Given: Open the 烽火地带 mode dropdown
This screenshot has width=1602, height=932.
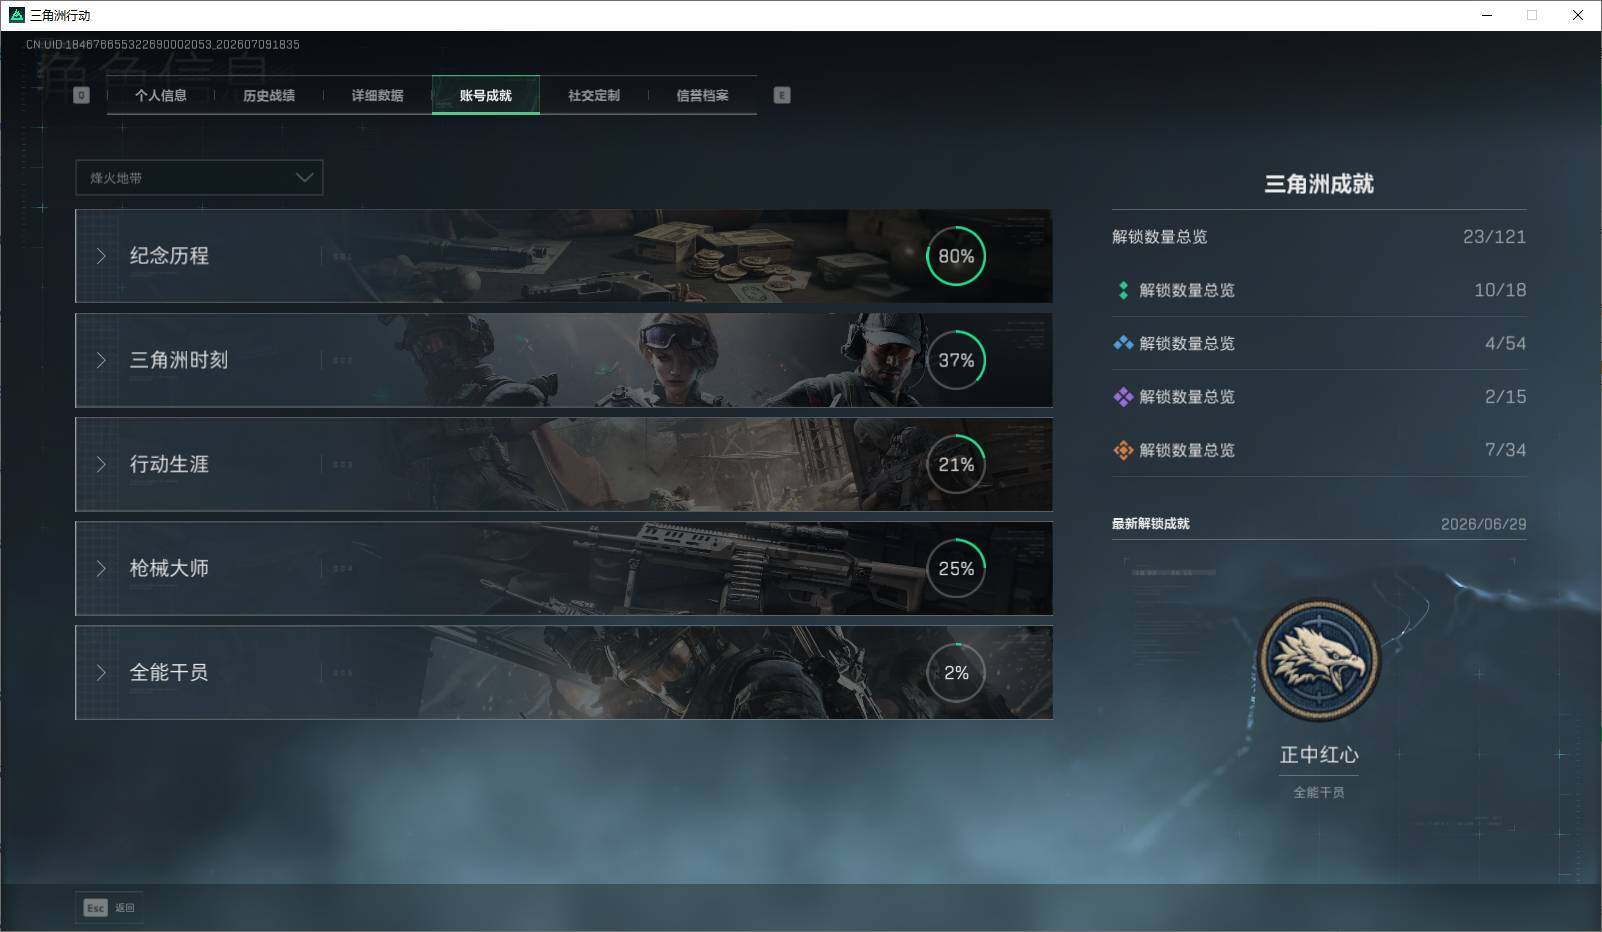Looking at the screenshot, I should pyautogui.click(x=199, y=178).
